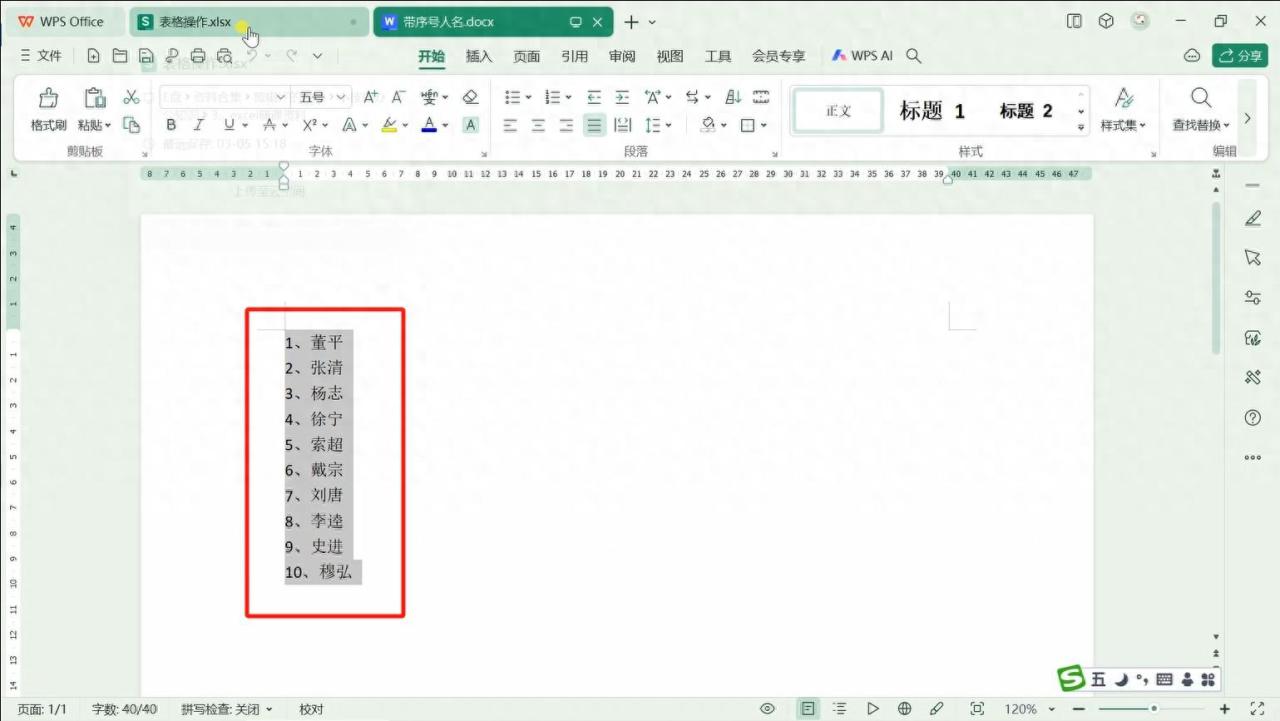Click the Distributed alignment icon
This screenshot has height=721, width=1280.
point(622,125)
